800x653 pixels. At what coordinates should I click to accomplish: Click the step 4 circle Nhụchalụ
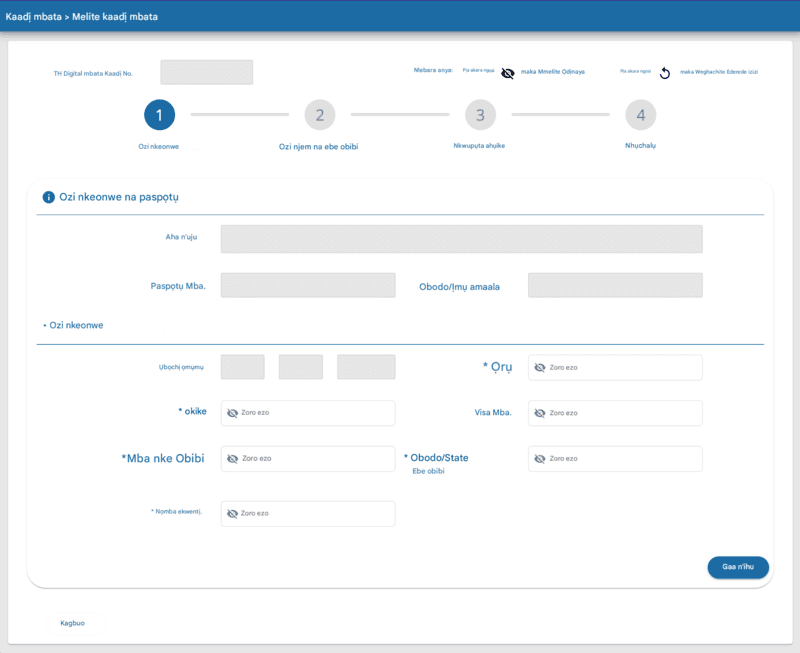coord(640,115)
